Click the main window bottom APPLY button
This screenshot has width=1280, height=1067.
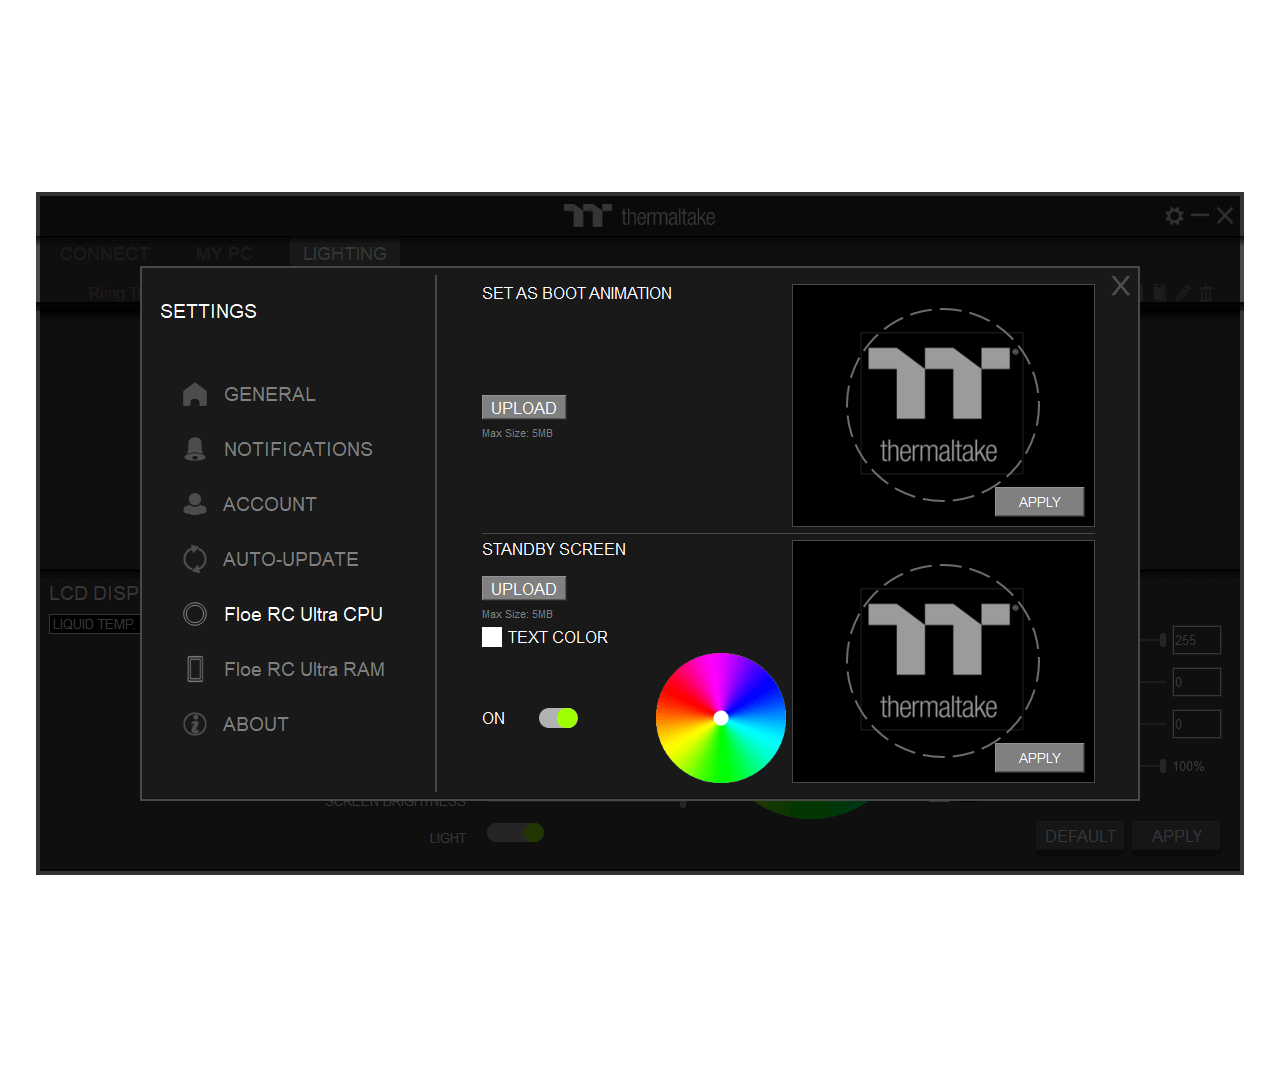click(x=1176, y=836)
